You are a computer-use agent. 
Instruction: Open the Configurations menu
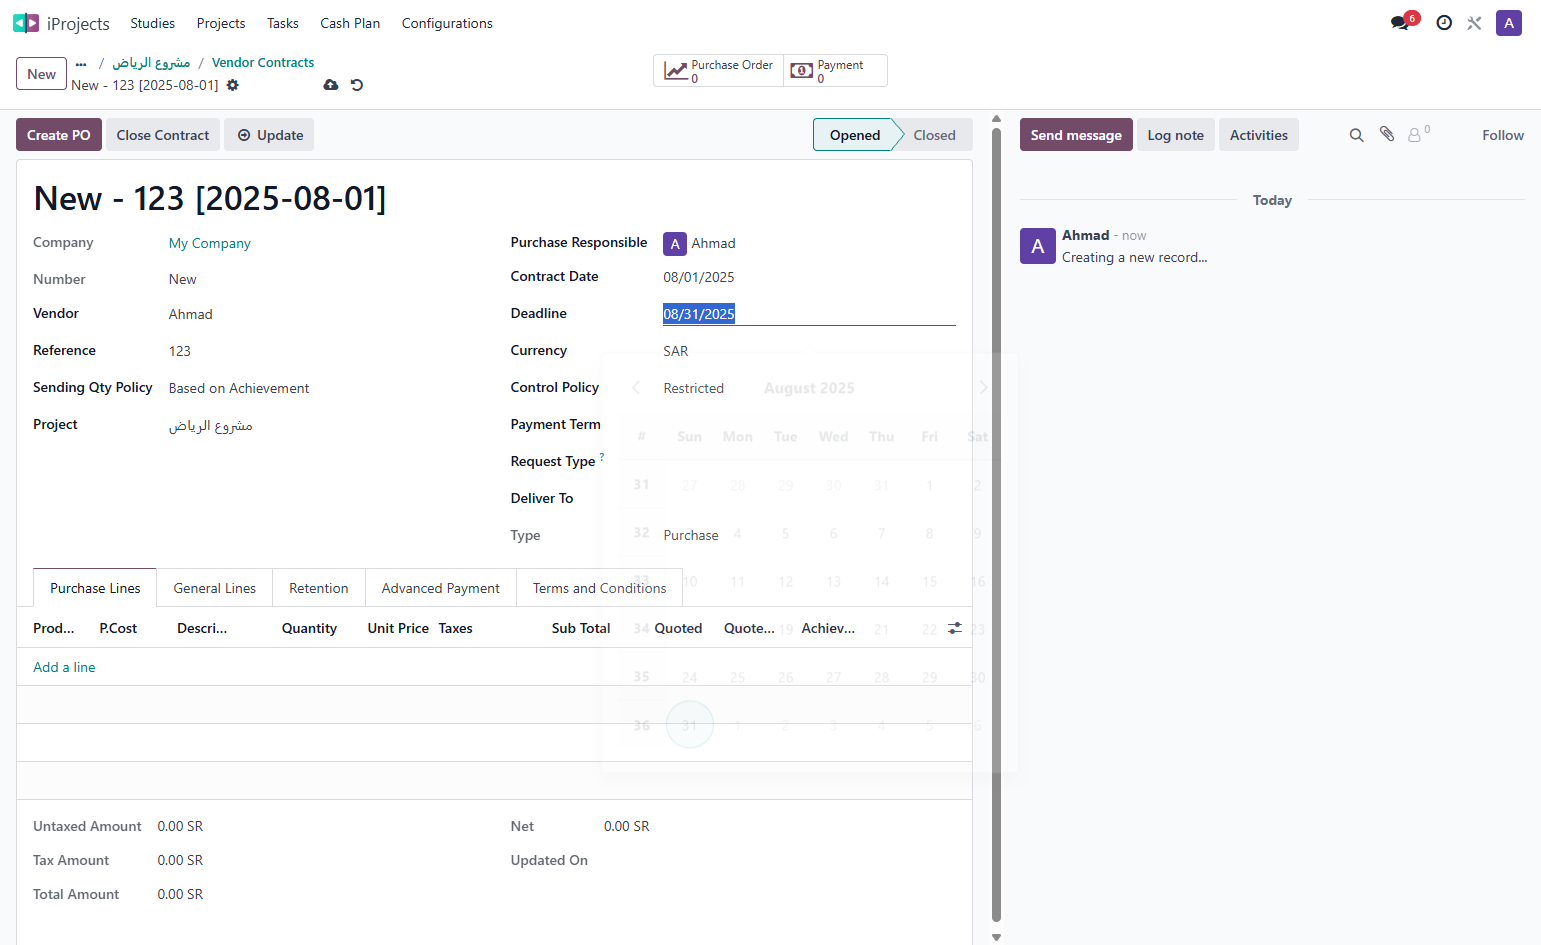[x=447, y=23]
